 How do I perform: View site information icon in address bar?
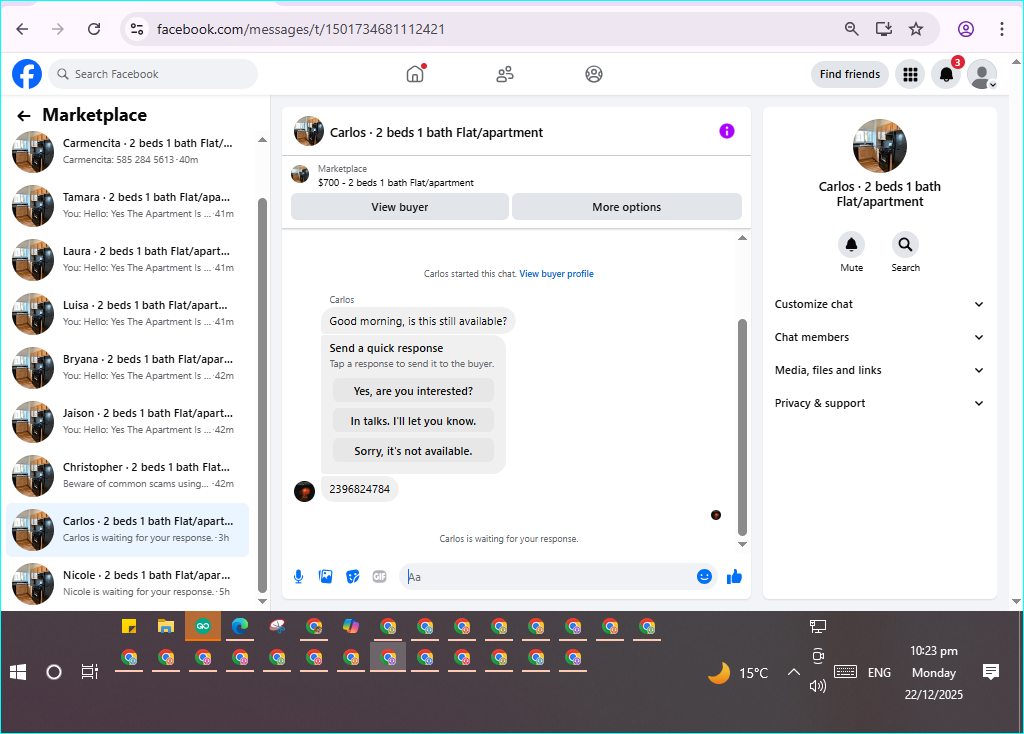136,29
